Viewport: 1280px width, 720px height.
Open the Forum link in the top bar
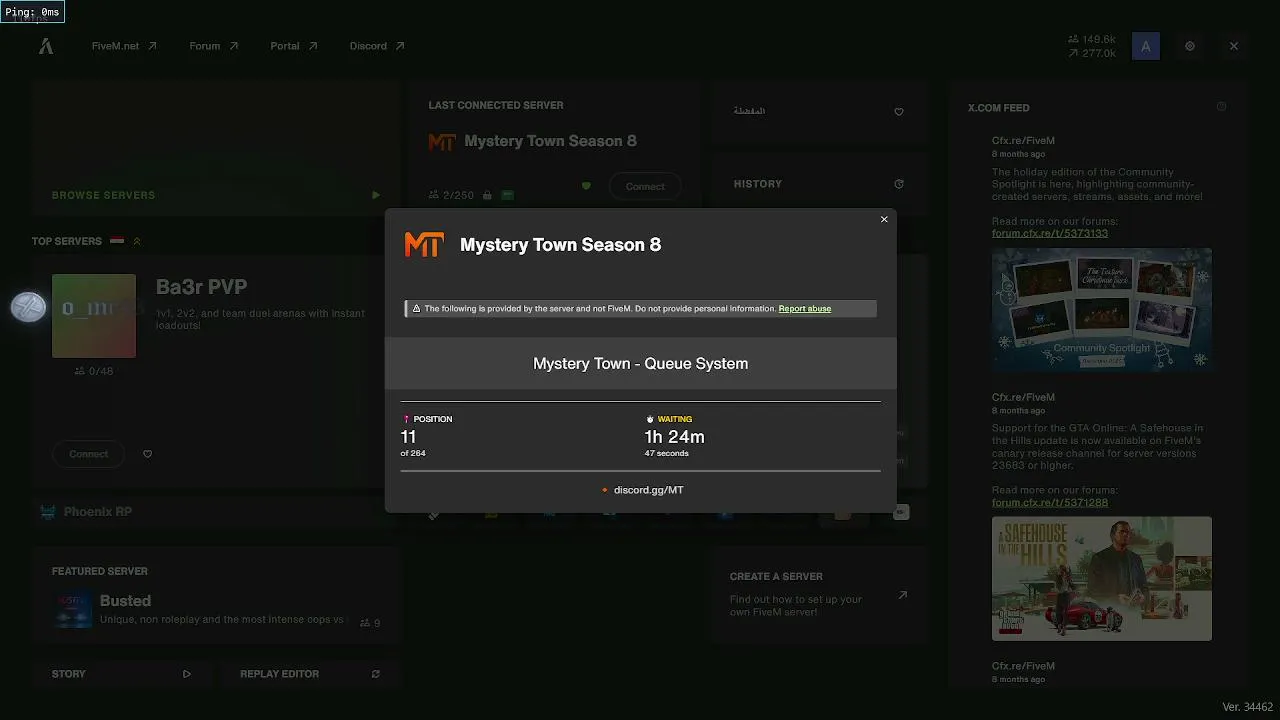[x=214, y=46]
